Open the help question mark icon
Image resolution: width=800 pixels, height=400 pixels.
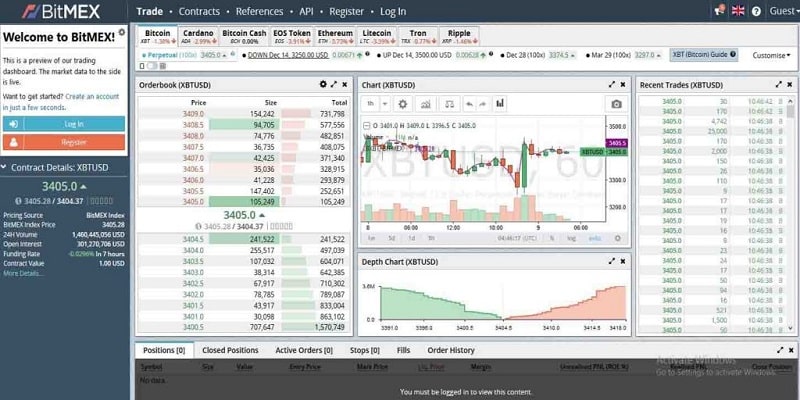(756, 11)
